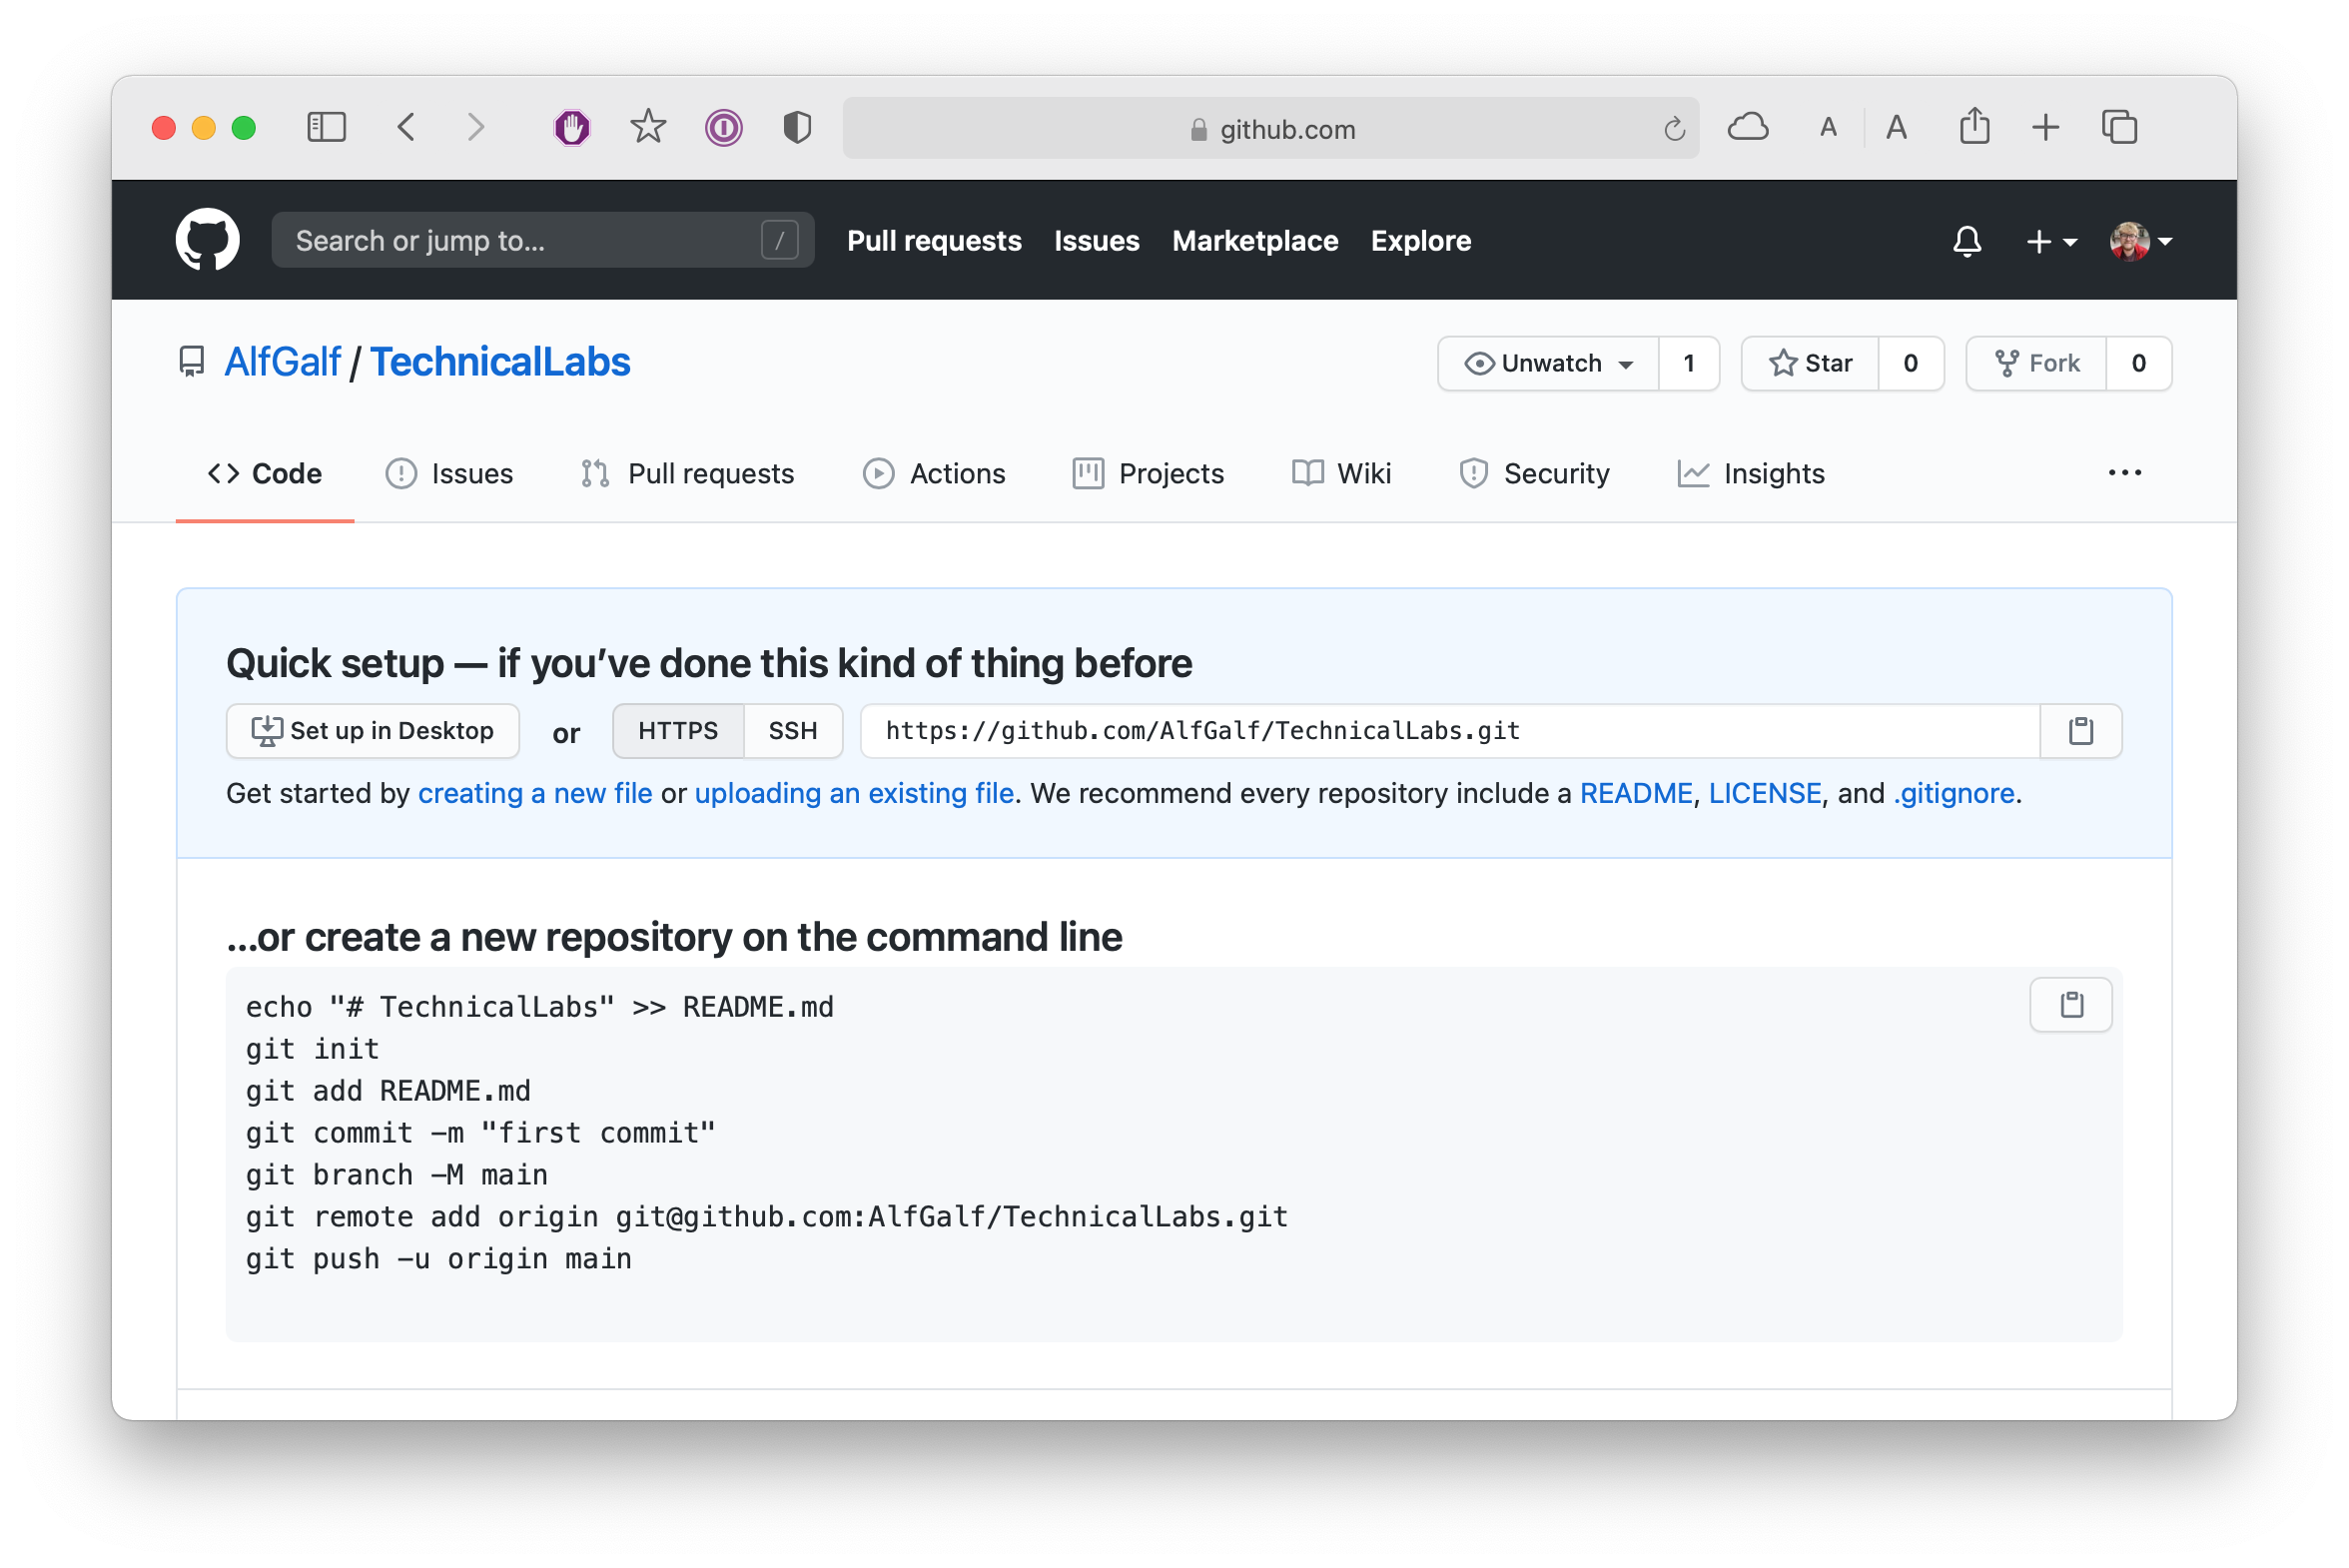Click the shield privacy report icon
2349x1568 pixels.
pyautogui.click(x=797, y=127)
